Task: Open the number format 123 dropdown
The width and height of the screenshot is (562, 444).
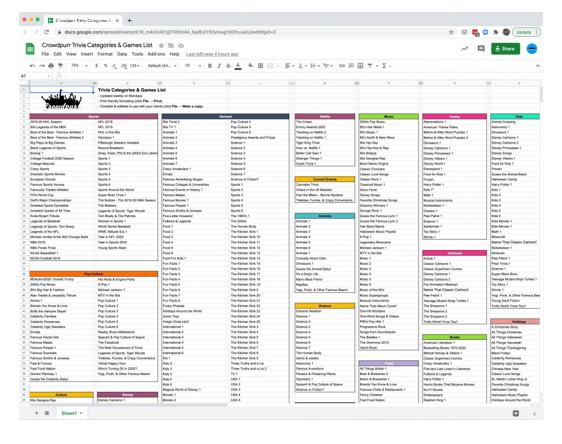Action: point(134,66)
